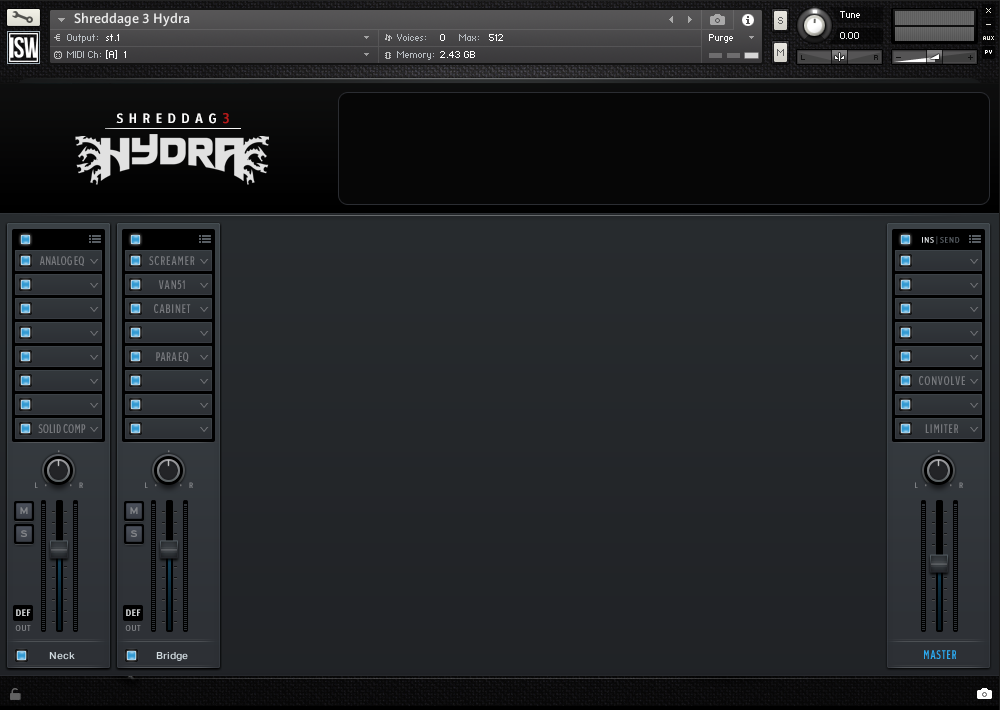Click the Tune knob
The width and height of the screenshot is (1000, 710).
814,25
